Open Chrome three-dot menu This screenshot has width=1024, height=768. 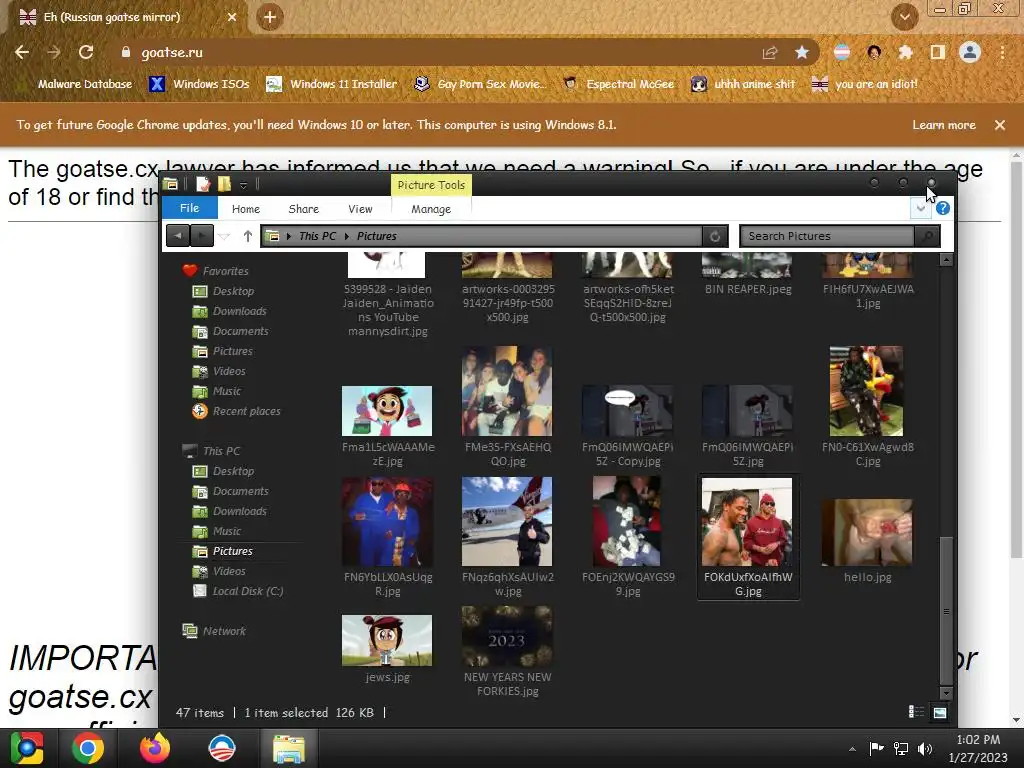click(x=1002, y=52)
